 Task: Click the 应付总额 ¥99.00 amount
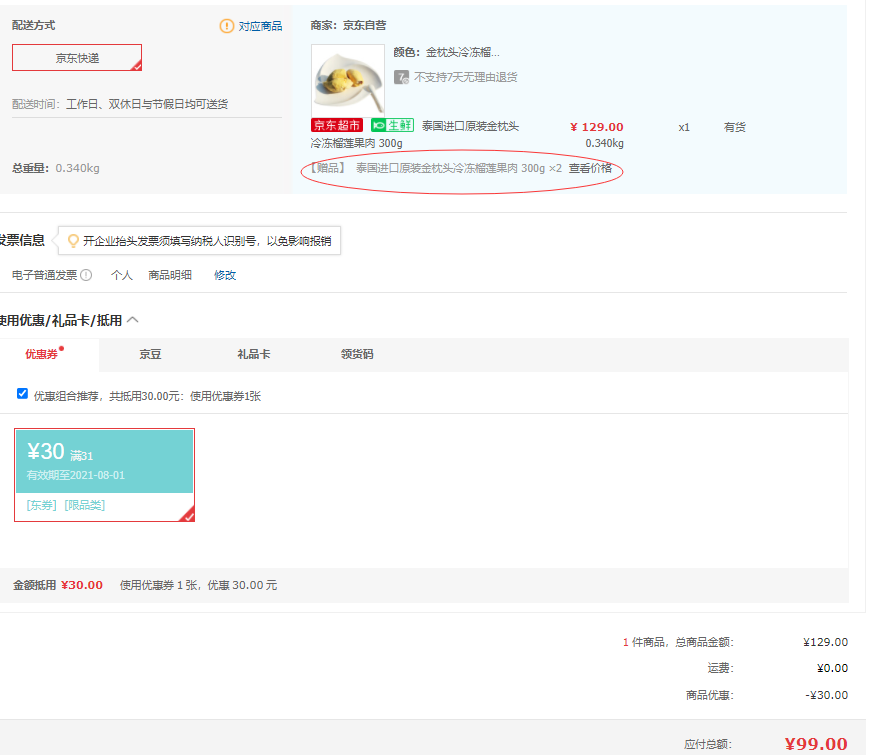pos(816,744)
